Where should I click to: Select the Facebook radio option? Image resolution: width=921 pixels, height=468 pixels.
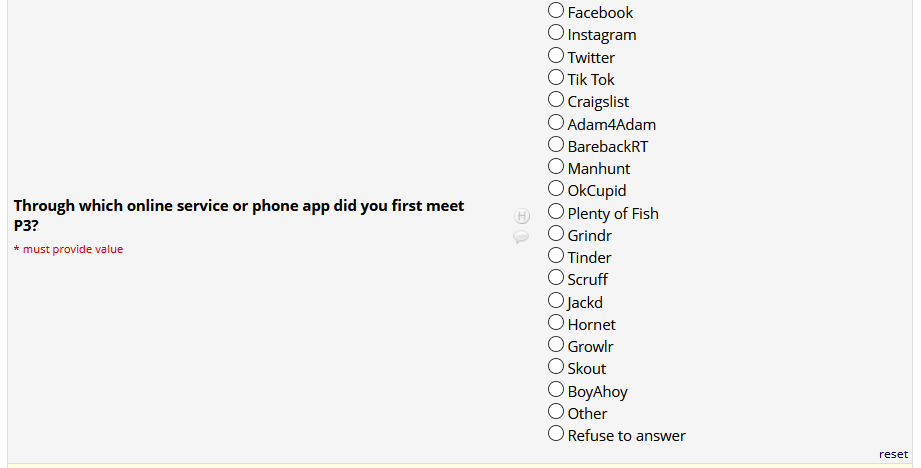coord(556,11)
